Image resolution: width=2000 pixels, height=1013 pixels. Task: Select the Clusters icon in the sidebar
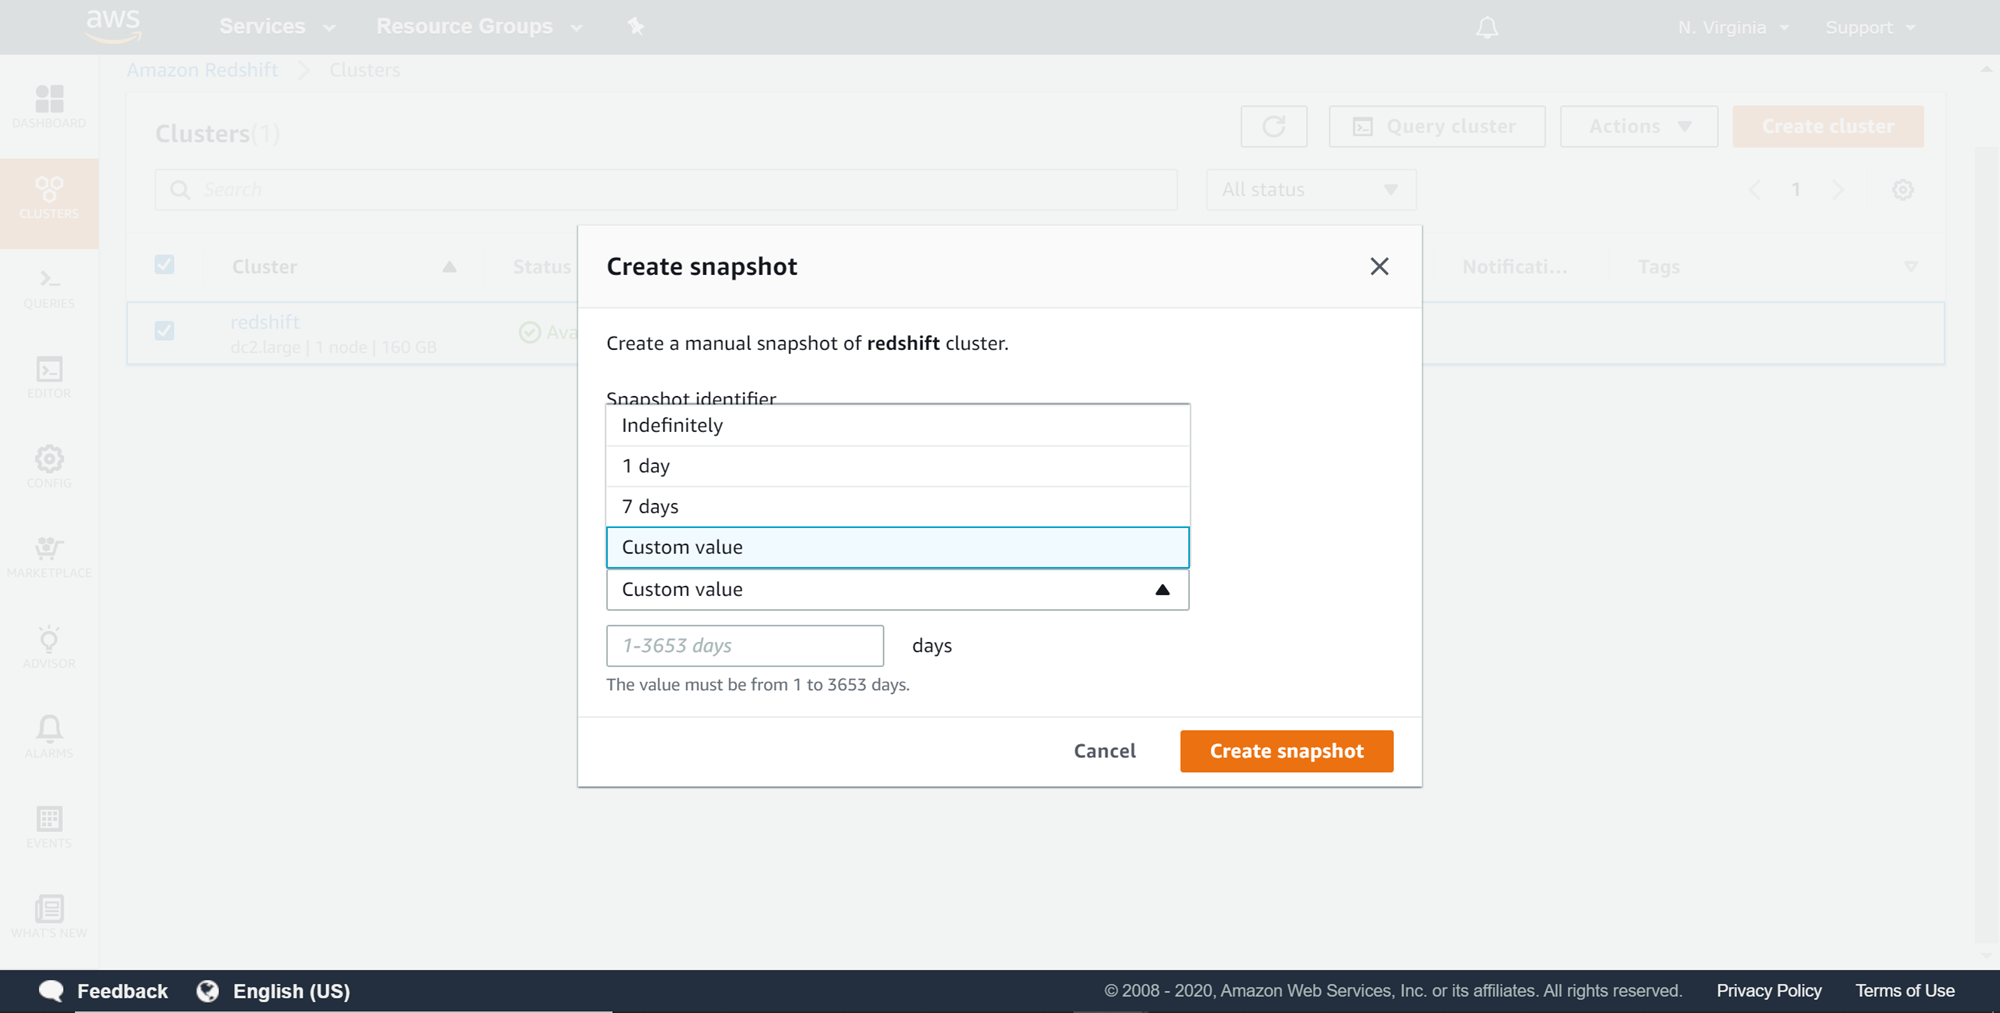pos(49,198)
